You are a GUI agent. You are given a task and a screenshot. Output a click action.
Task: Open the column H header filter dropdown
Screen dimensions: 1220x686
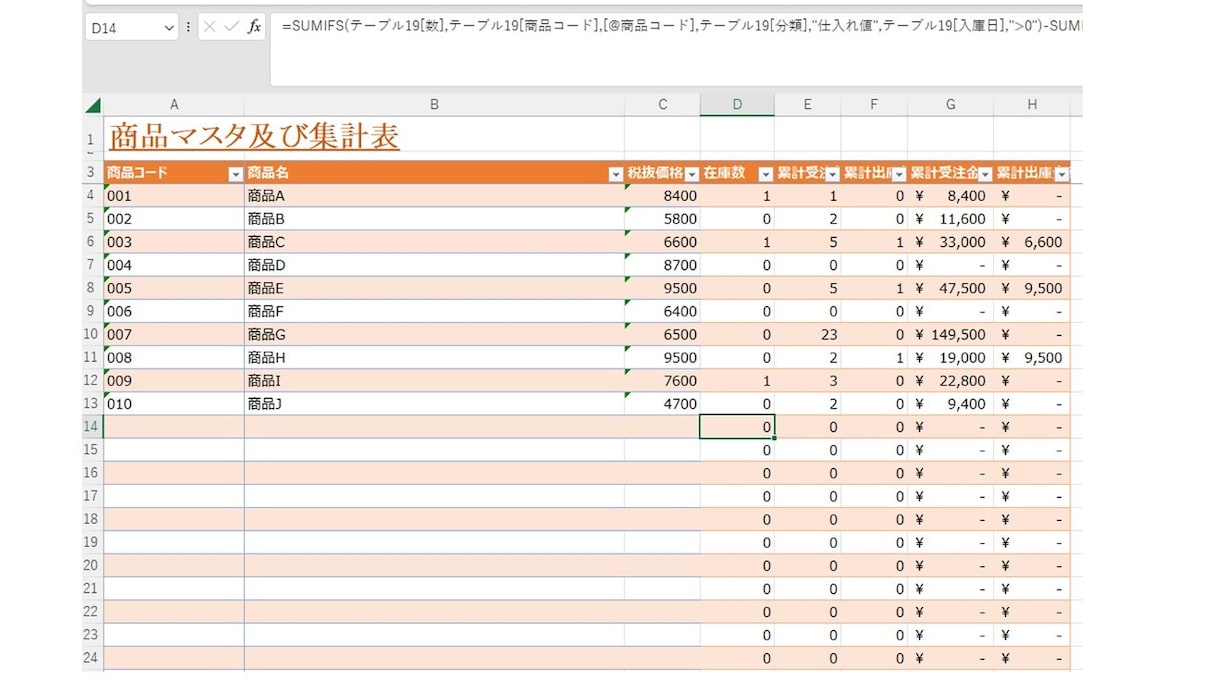tap(1061, 174)
